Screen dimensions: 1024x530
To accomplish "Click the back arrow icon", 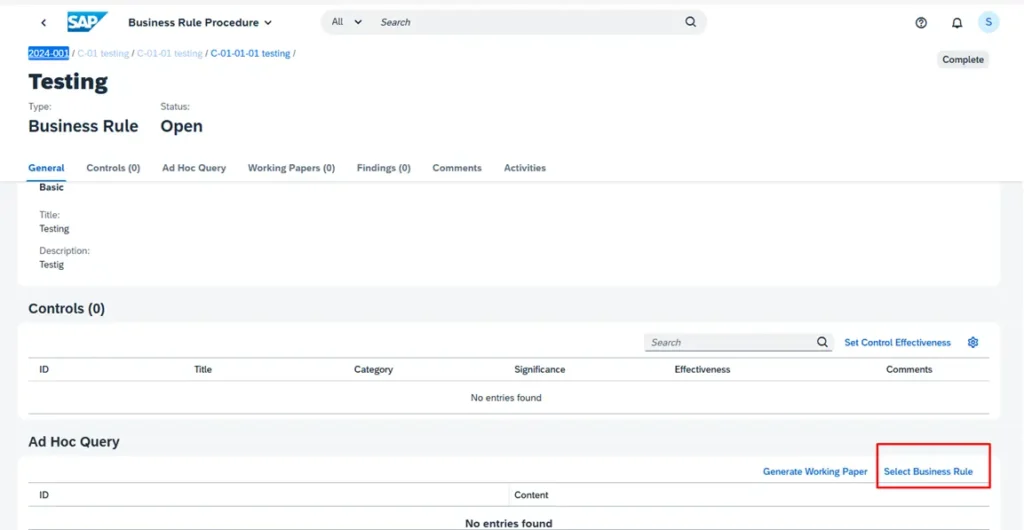I will 43,22.
